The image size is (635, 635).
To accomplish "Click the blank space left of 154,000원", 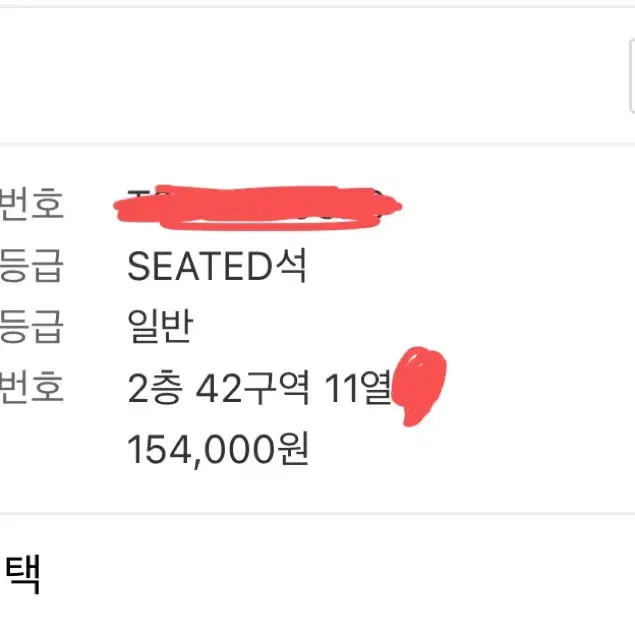I will click(x=60, y=450).
